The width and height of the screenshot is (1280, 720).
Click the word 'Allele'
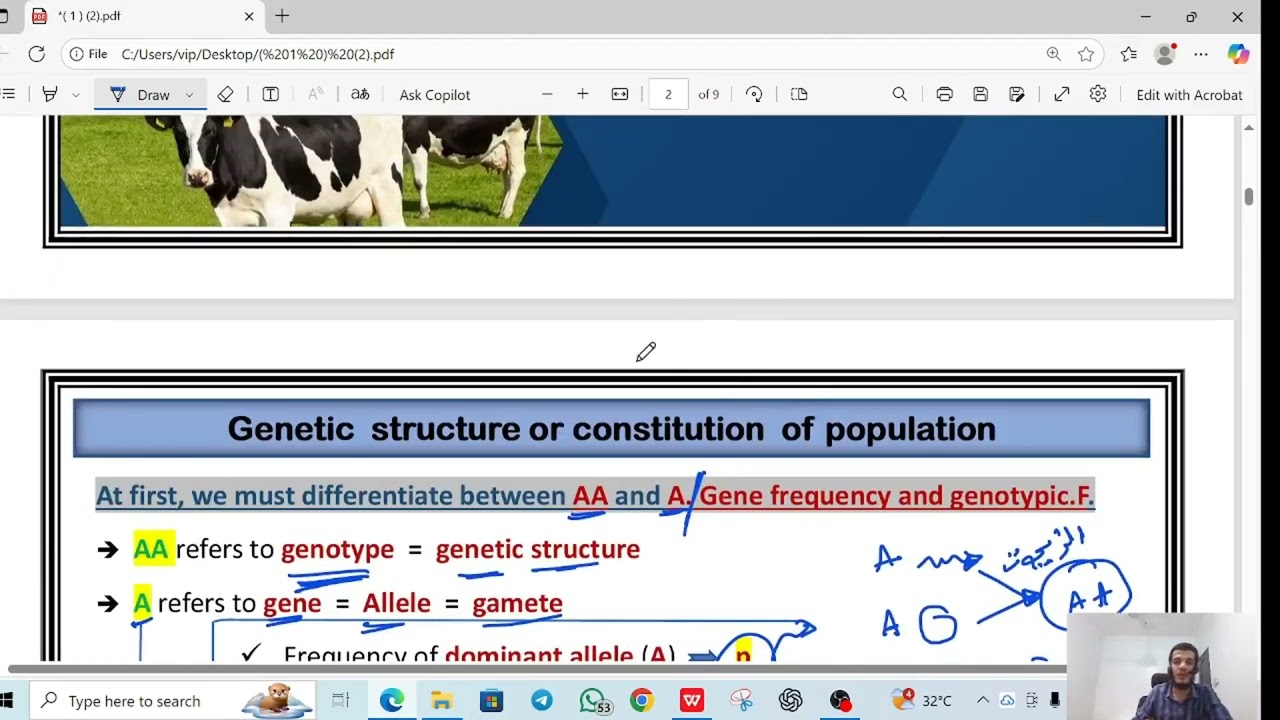click(396, 603)
